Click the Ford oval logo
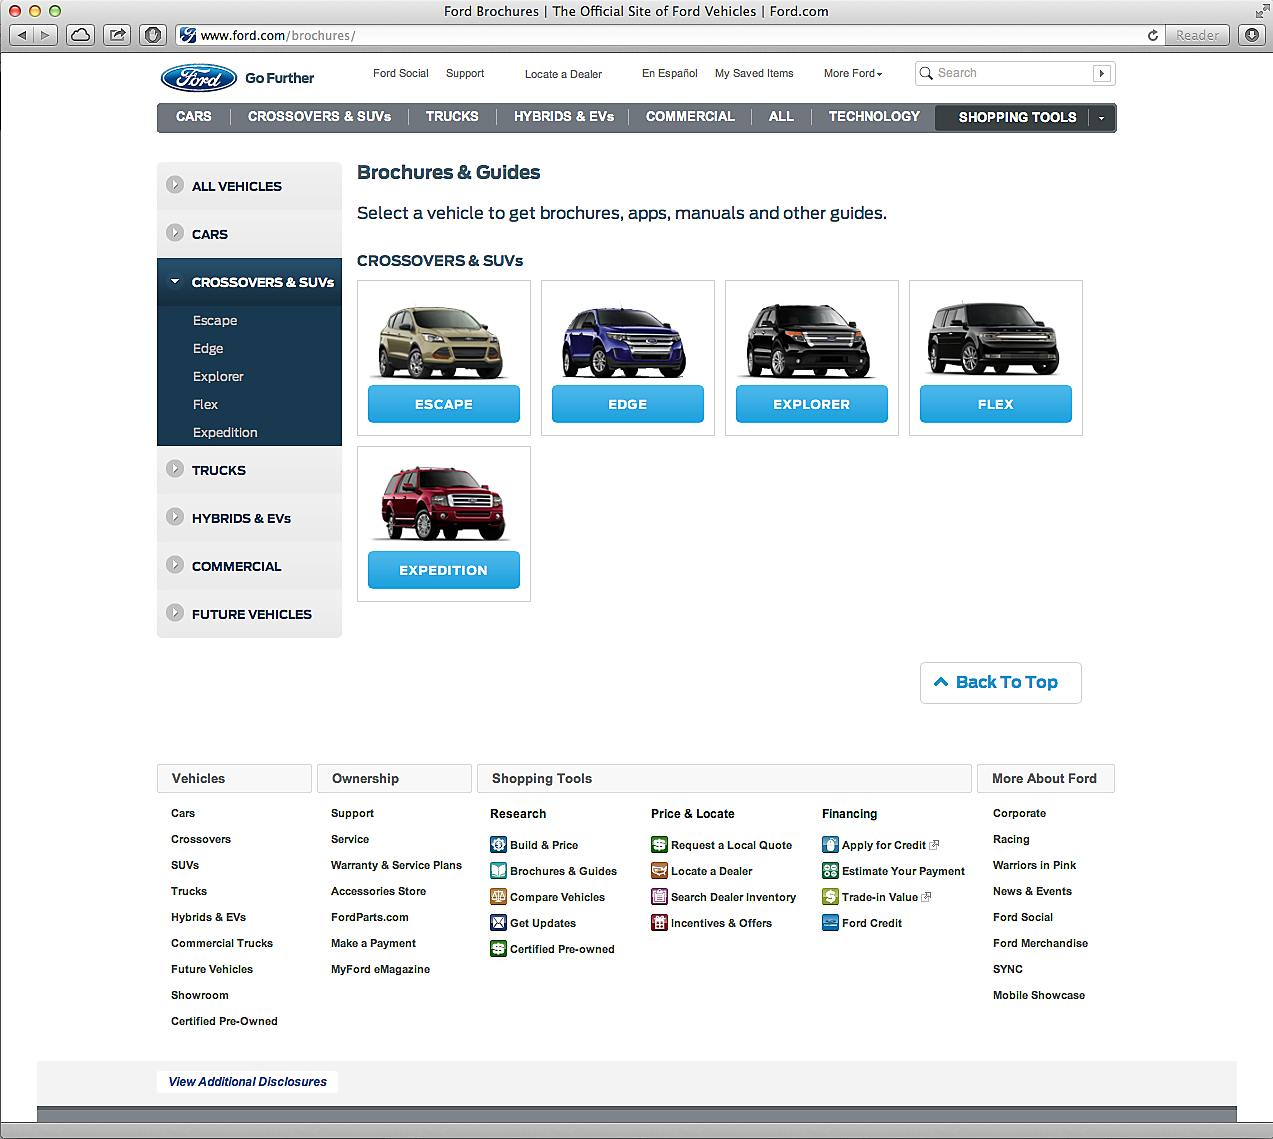Screen dimensions: 1273x1139 (199, 78)
